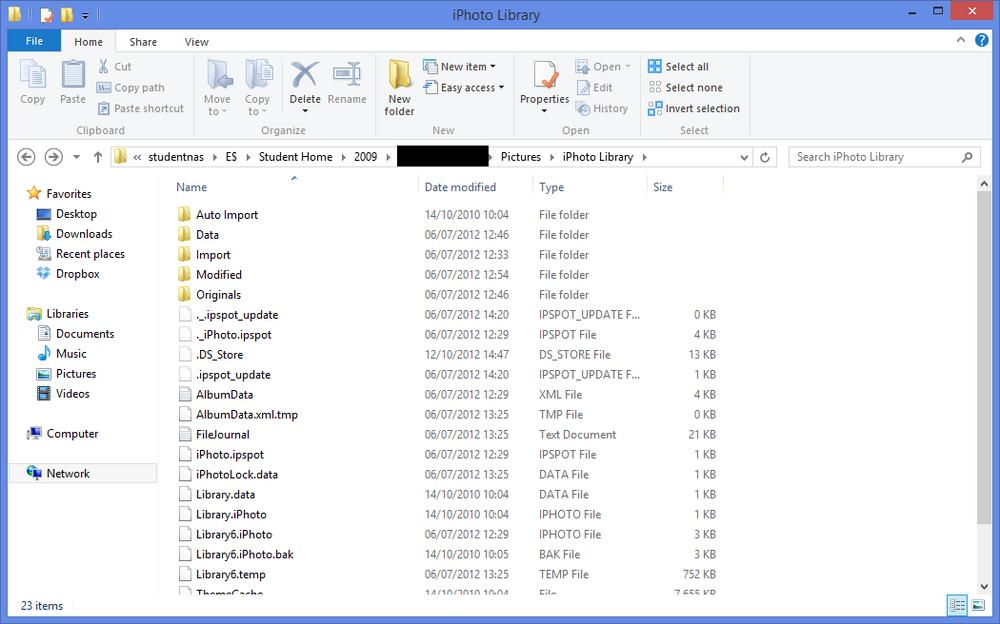Click the vertical scrollbar up arrow
The image size is (1000, 624).
coord(983,184)
